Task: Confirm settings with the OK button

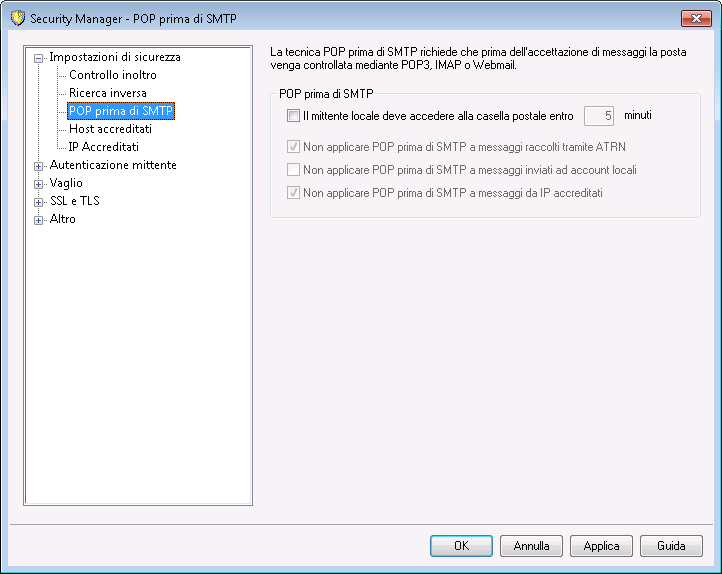Action: coord(461,546)
